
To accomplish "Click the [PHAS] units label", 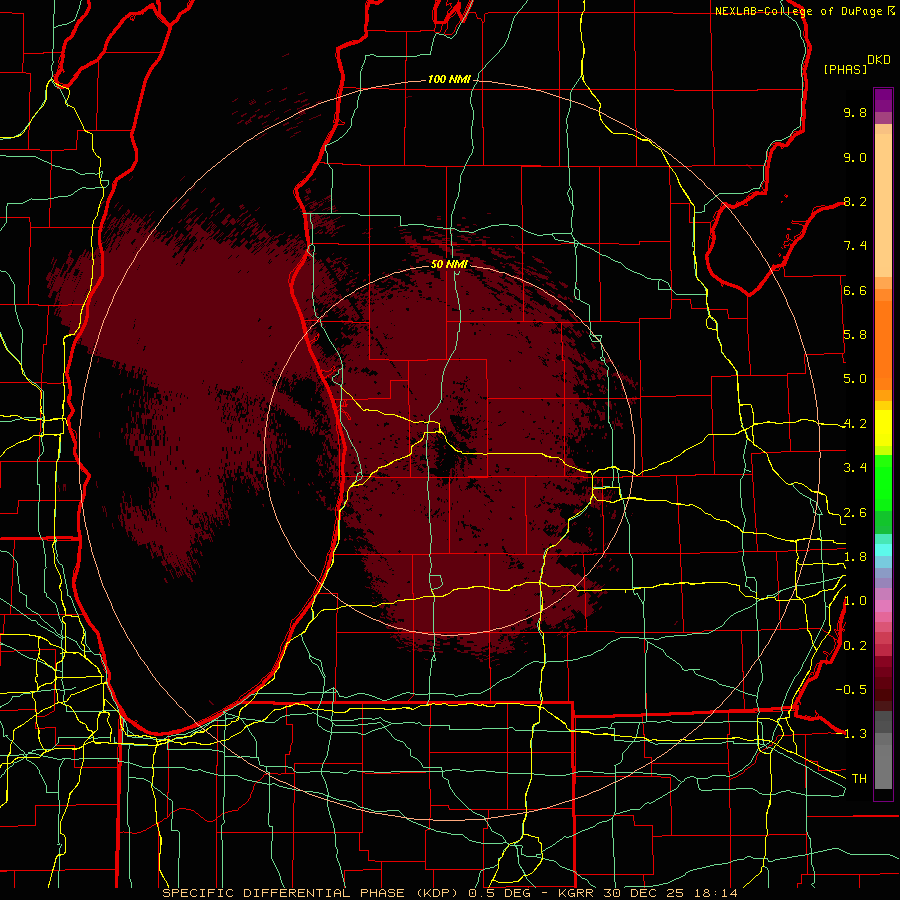I will coord(845,69).
